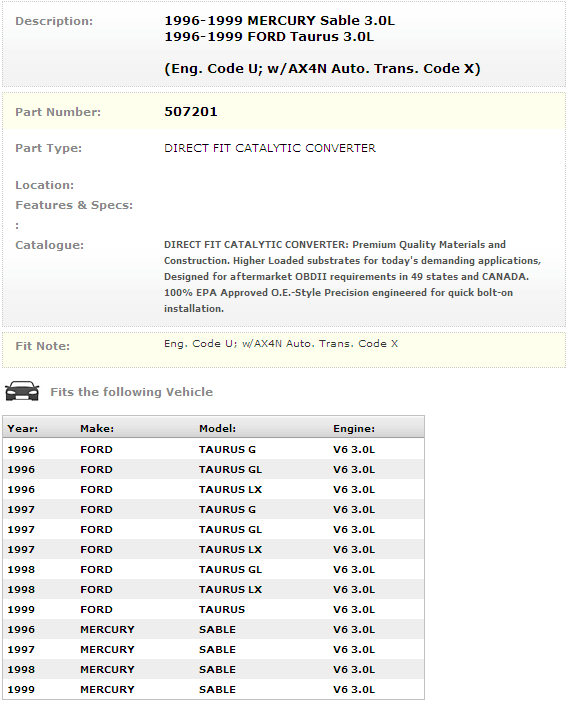Click the Engine column header
Image resolution: width=570 pixels, height=716 pixels.
pyautogui.click(x=354, y=428)
